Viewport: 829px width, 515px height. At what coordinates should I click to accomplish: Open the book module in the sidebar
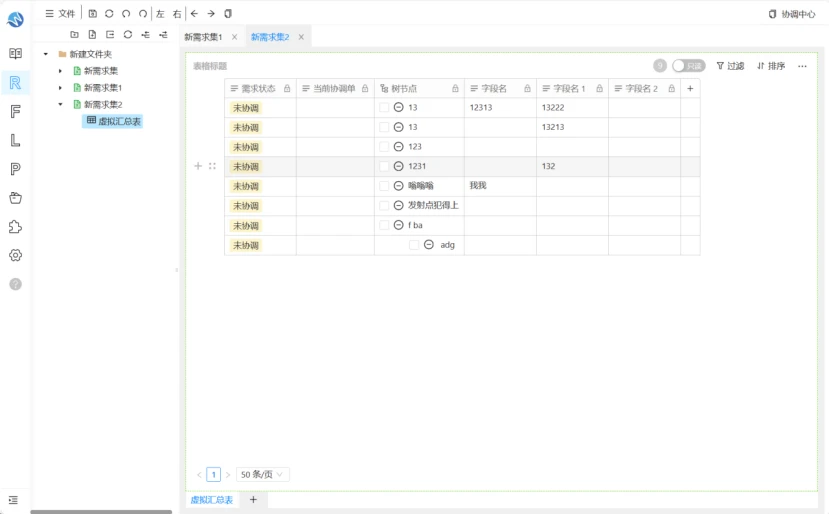click(x=15, y=53)
